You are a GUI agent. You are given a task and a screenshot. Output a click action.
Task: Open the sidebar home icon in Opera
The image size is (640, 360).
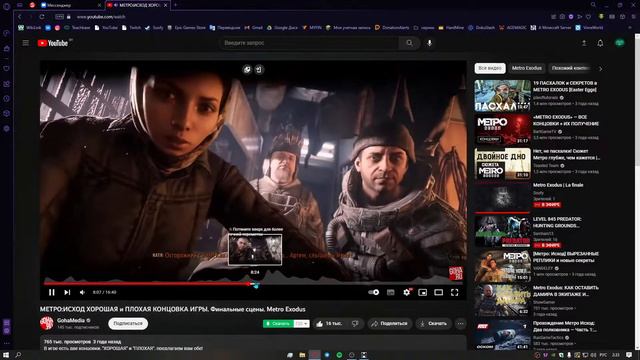[6, 49]
